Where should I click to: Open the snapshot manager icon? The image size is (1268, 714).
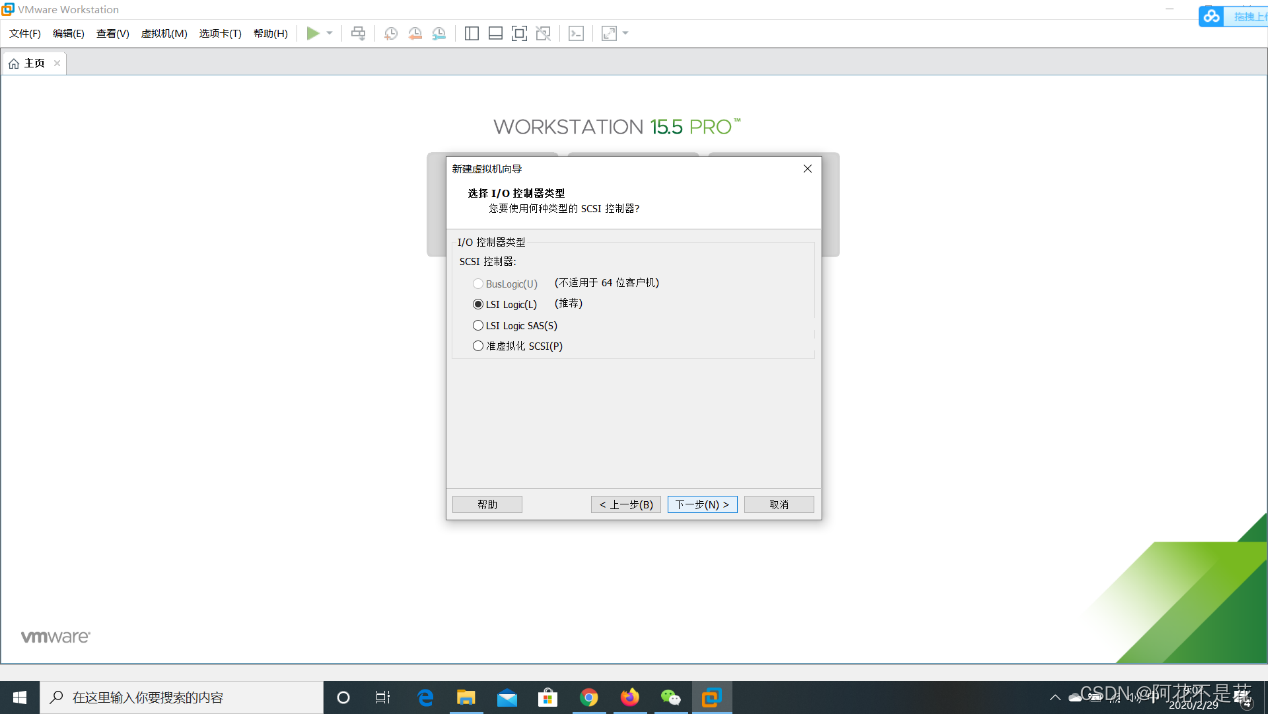pyautogui.click(x=439, y=33)
